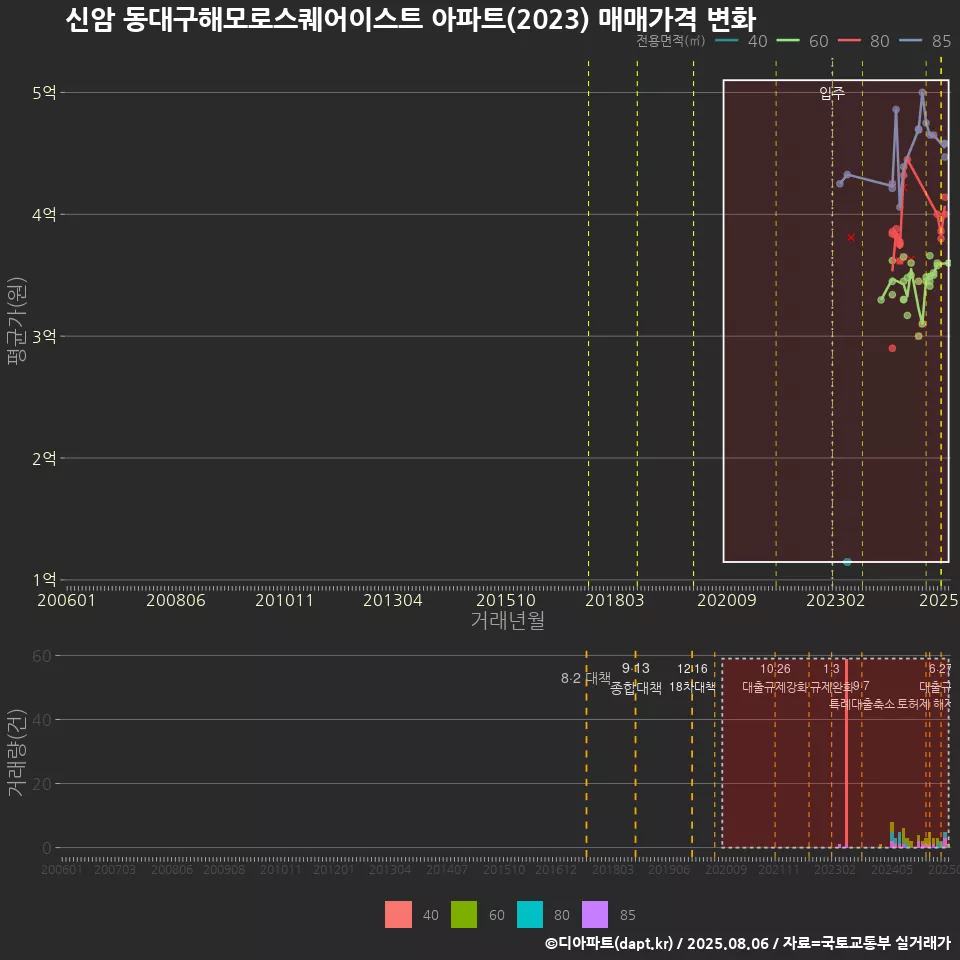Click the 2억 y-axis label

[x=44, y=458]
